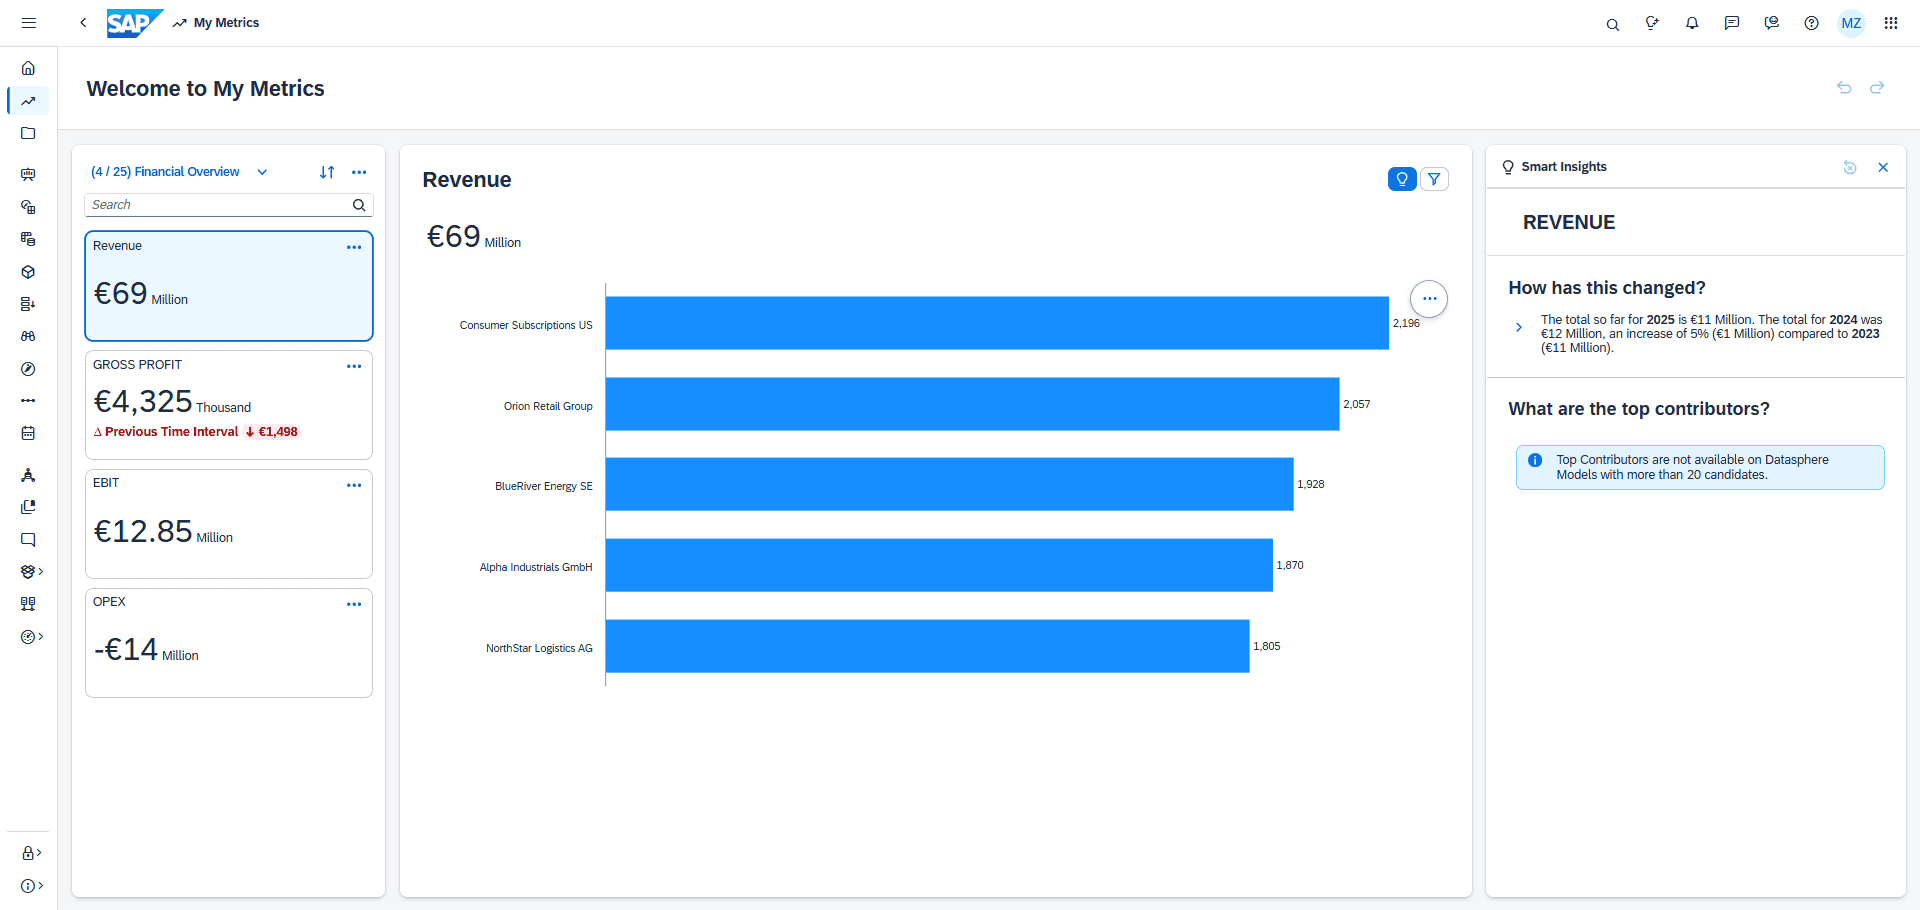The image size is (1920, 910).
Task: Open the Revenue card more options menu
Action: coord(354,247)
